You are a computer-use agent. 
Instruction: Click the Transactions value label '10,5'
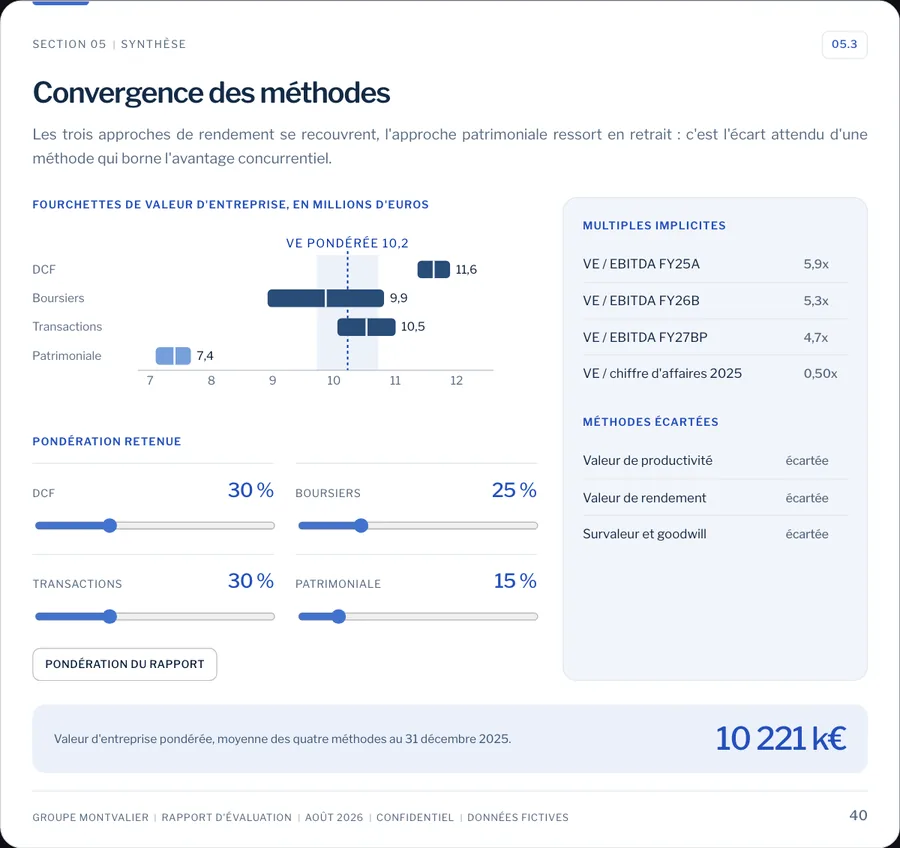pyautogui.click(x=413, y=327)
